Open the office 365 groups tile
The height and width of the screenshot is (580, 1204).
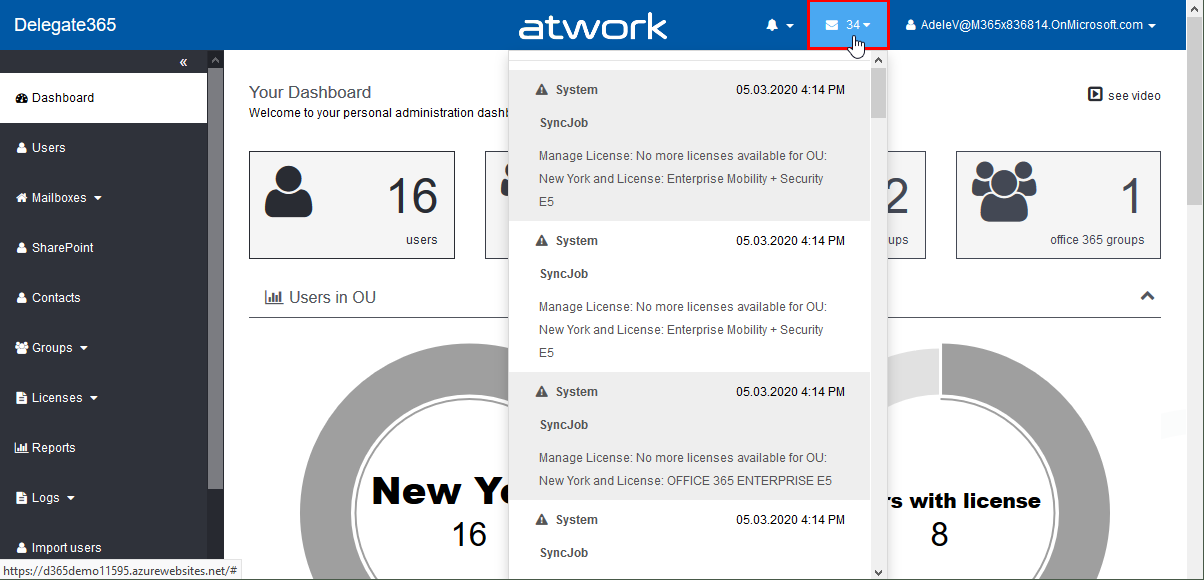tap(1058, 205)
